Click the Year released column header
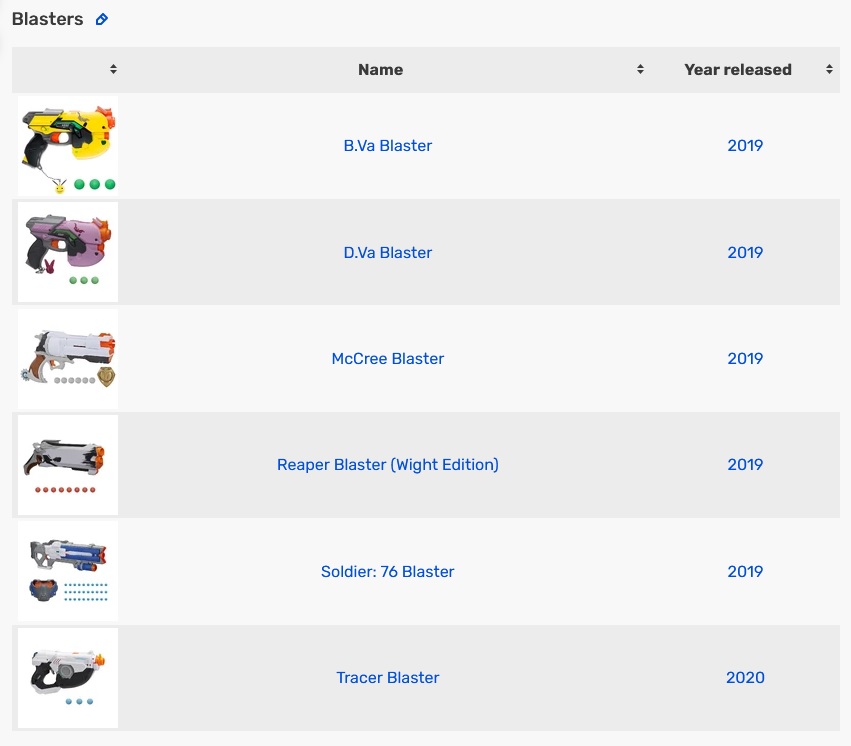This screenshot has height=746, width=851. (x=738, y=69)
